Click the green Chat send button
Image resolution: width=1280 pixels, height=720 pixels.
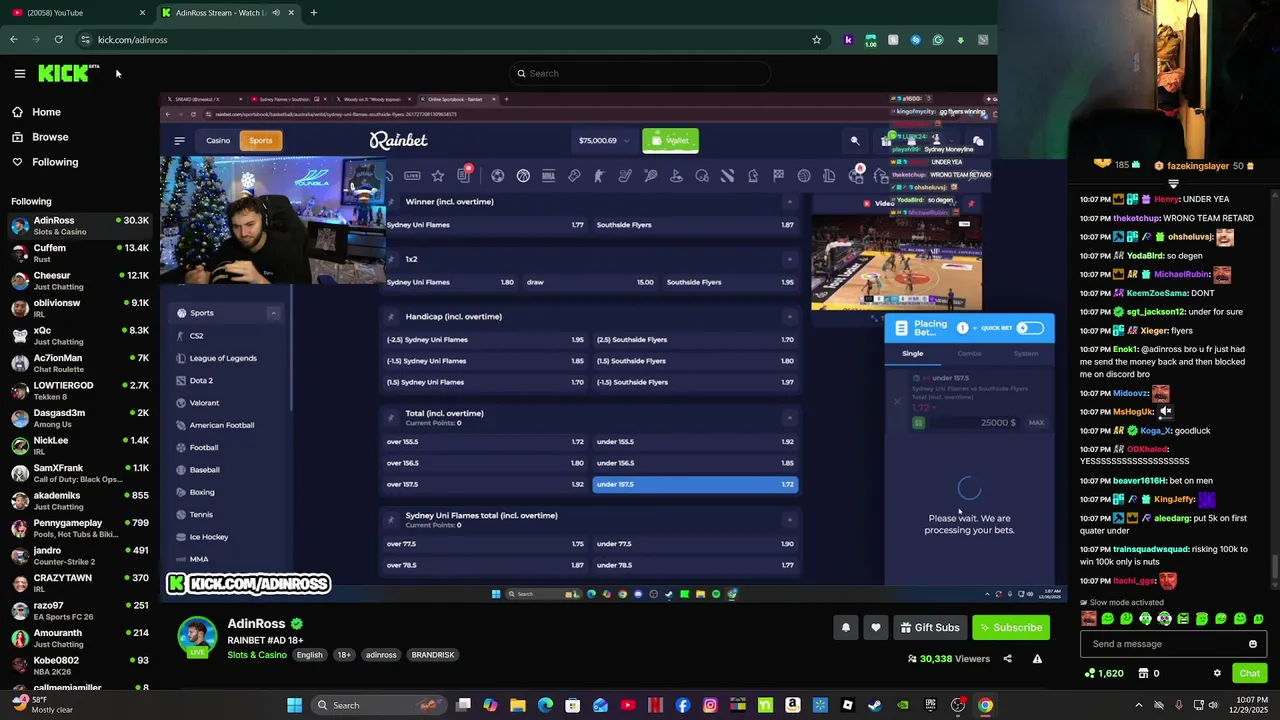[1249, 673]
